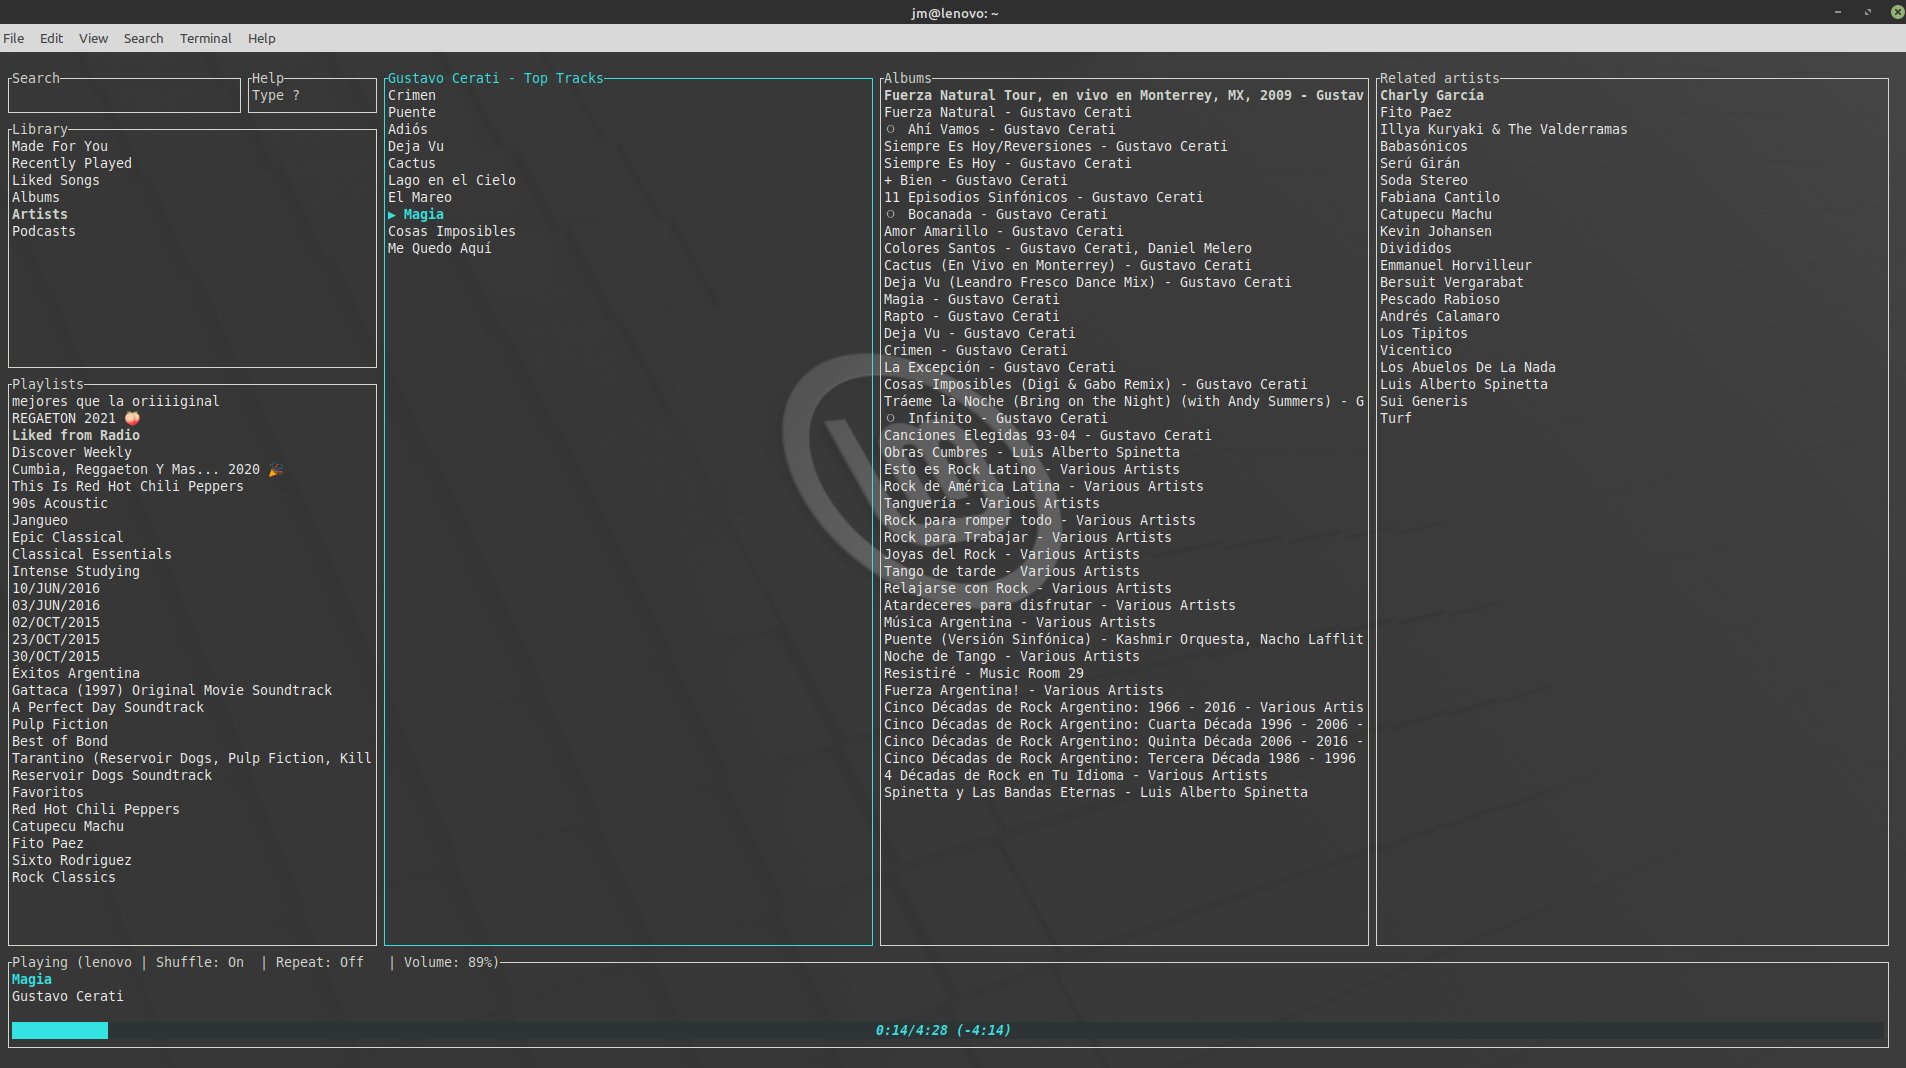1906x1068 pixels.
Task: Open the Search menu
Action: click(x=143, y=38)
